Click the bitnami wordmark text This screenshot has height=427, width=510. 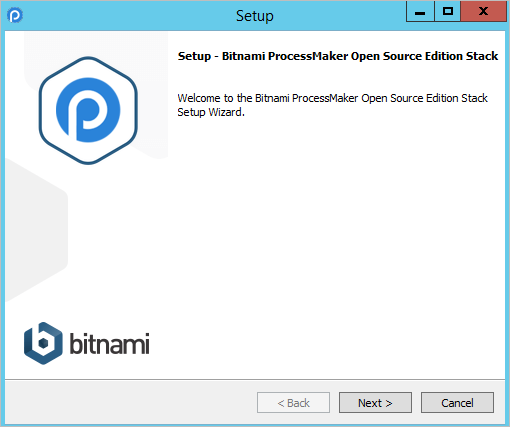109,343
